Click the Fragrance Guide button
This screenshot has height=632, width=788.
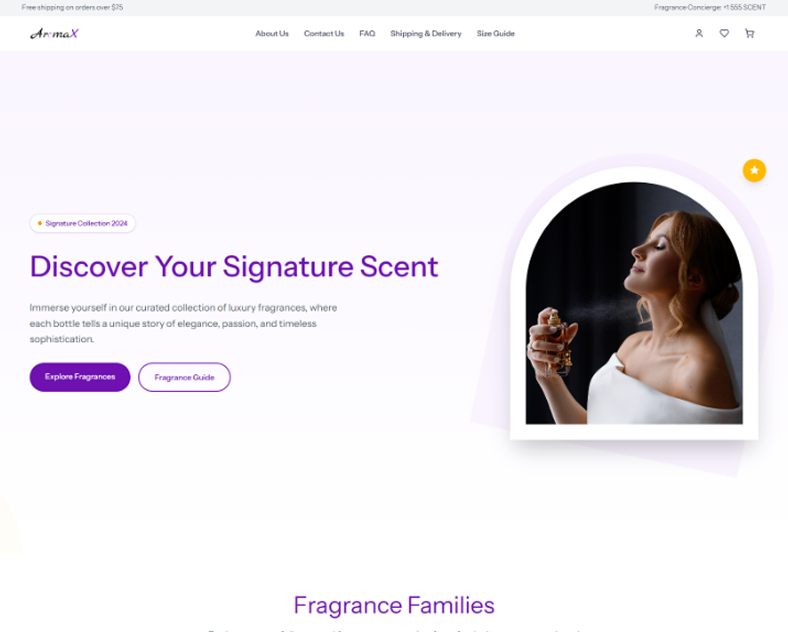184,377
